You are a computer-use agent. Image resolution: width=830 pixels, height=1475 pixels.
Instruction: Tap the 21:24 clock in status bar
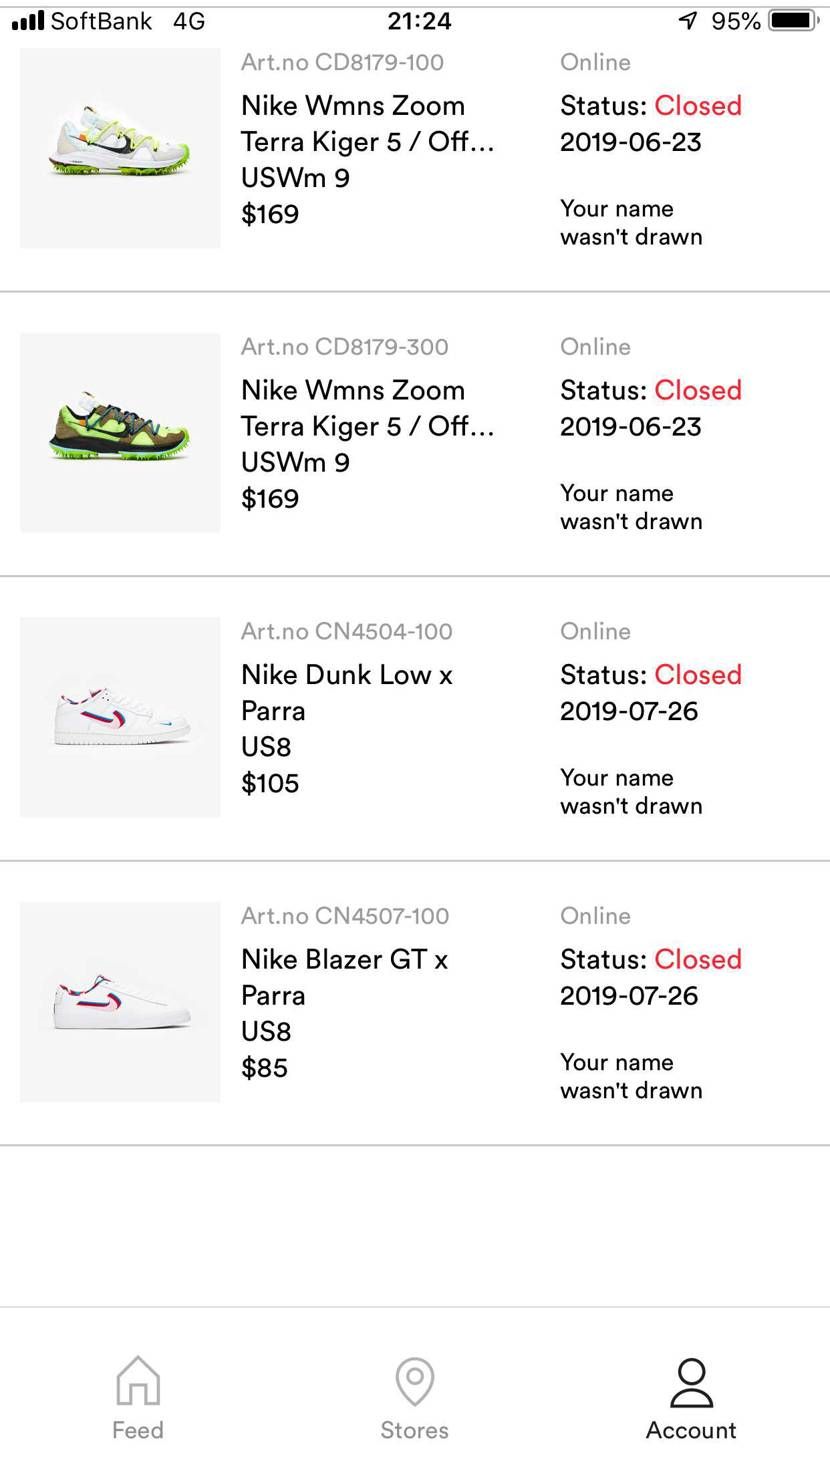[419, 21]
